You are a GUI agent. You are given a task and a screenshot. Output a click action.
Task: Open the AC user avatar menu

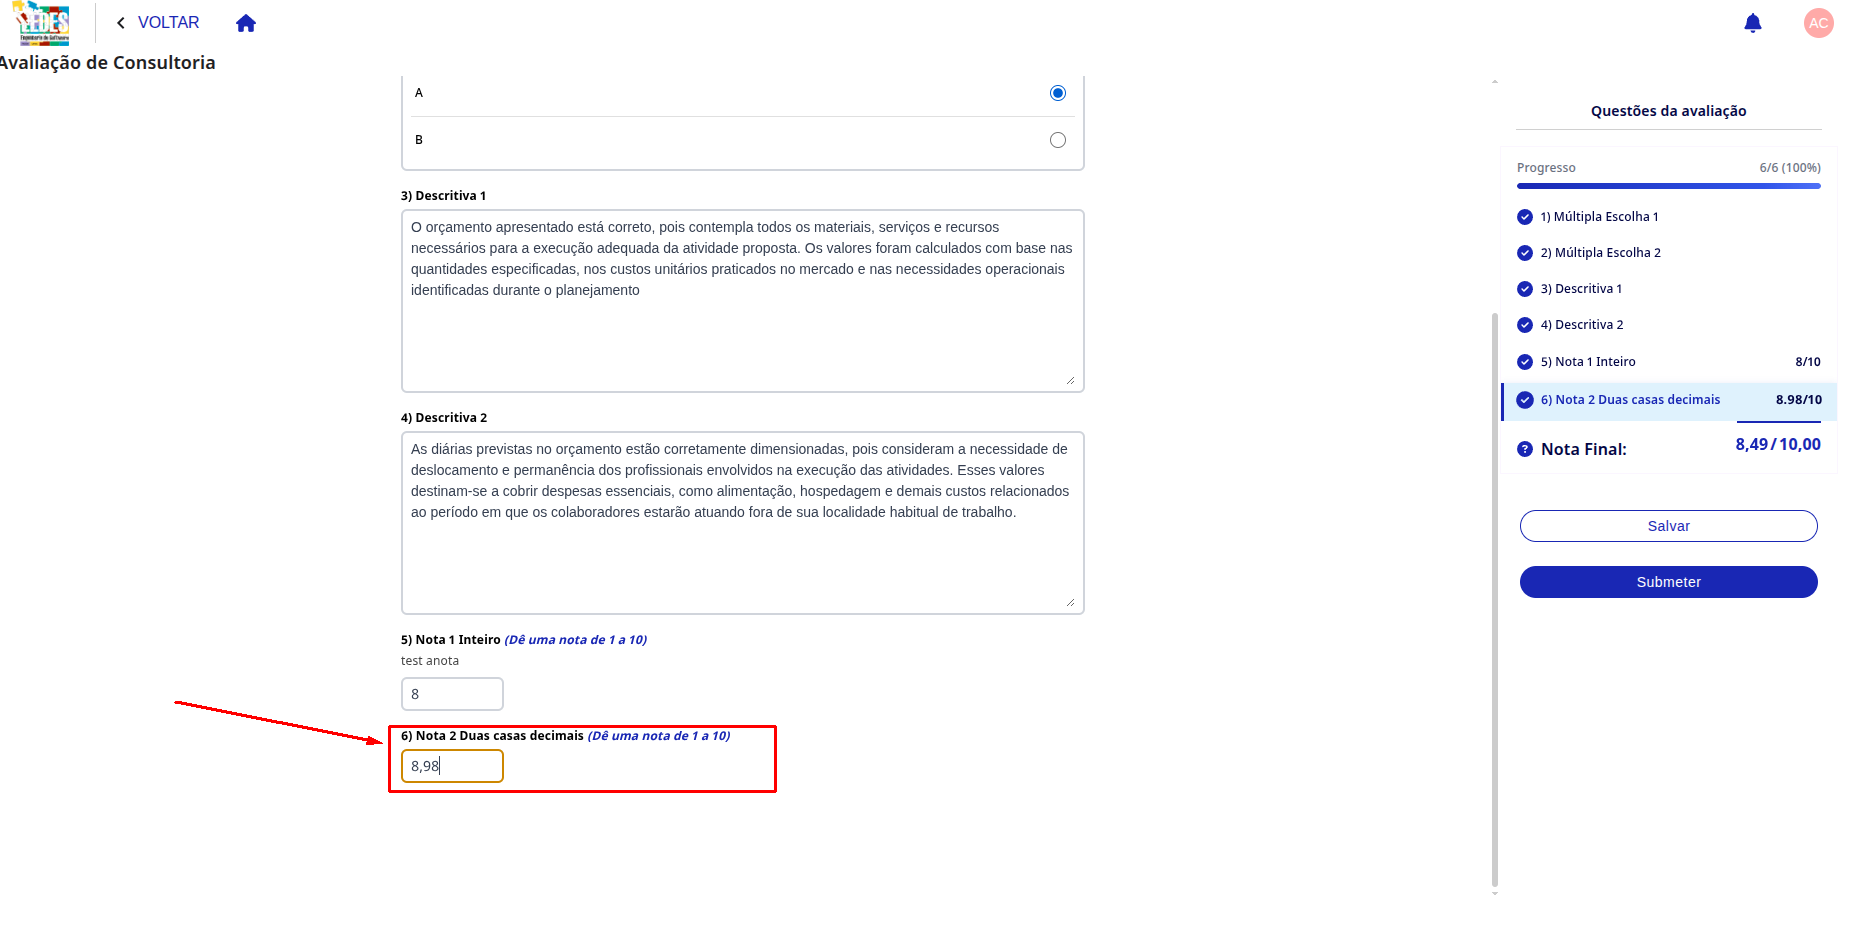(x=1818, y=23)
